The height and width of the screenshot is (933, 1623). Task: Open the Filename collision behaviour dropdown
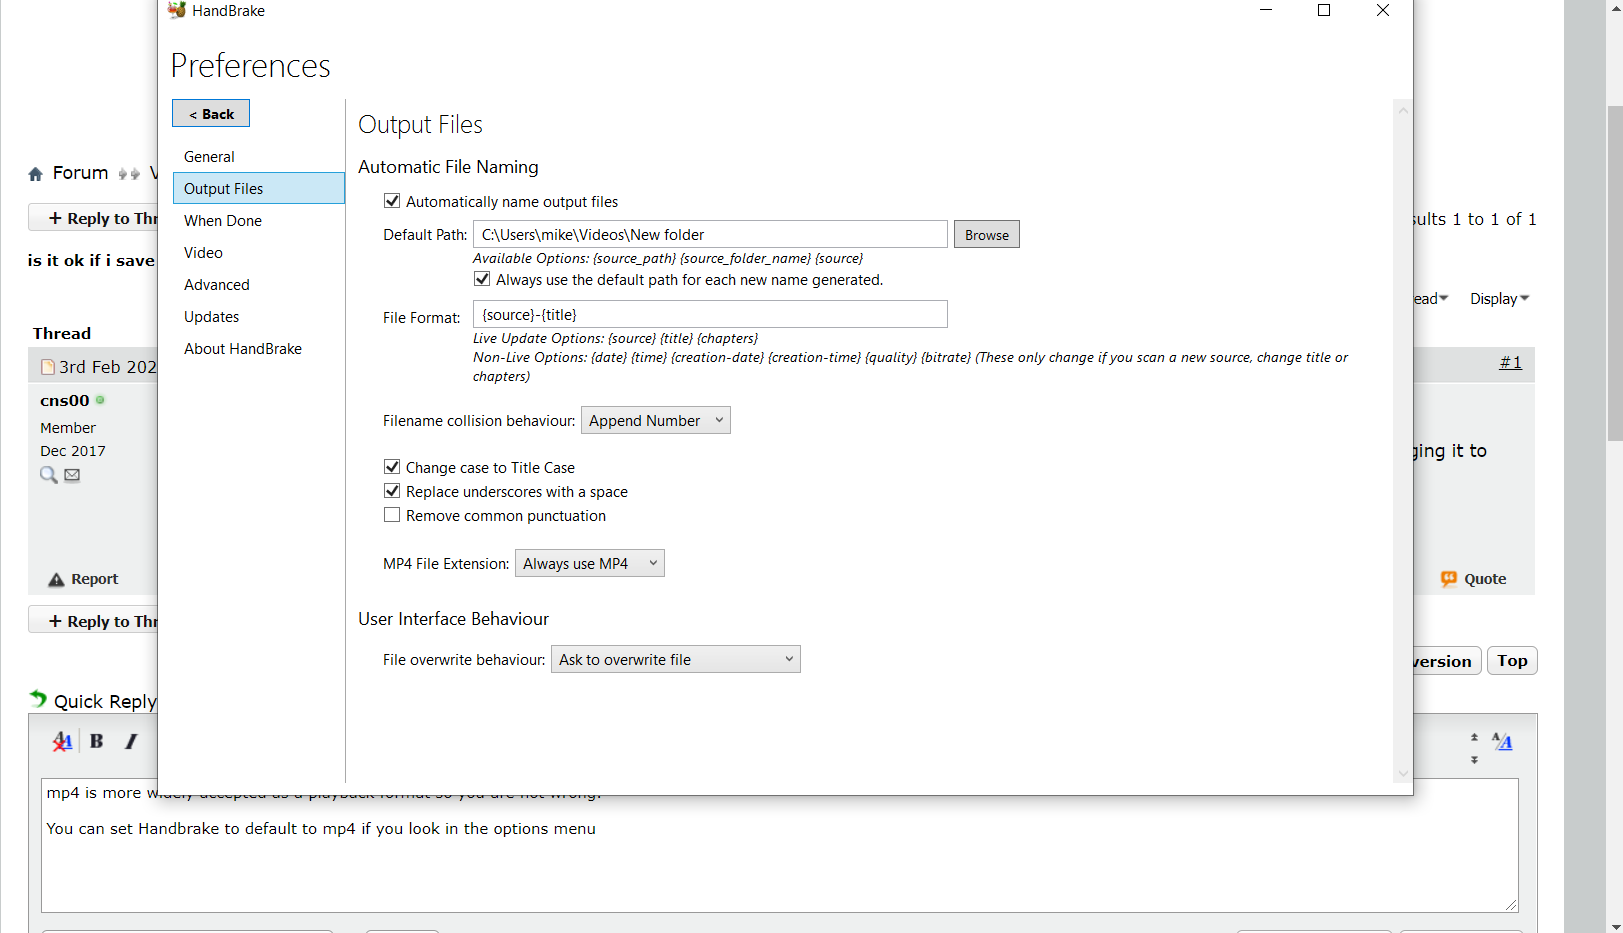656,420
